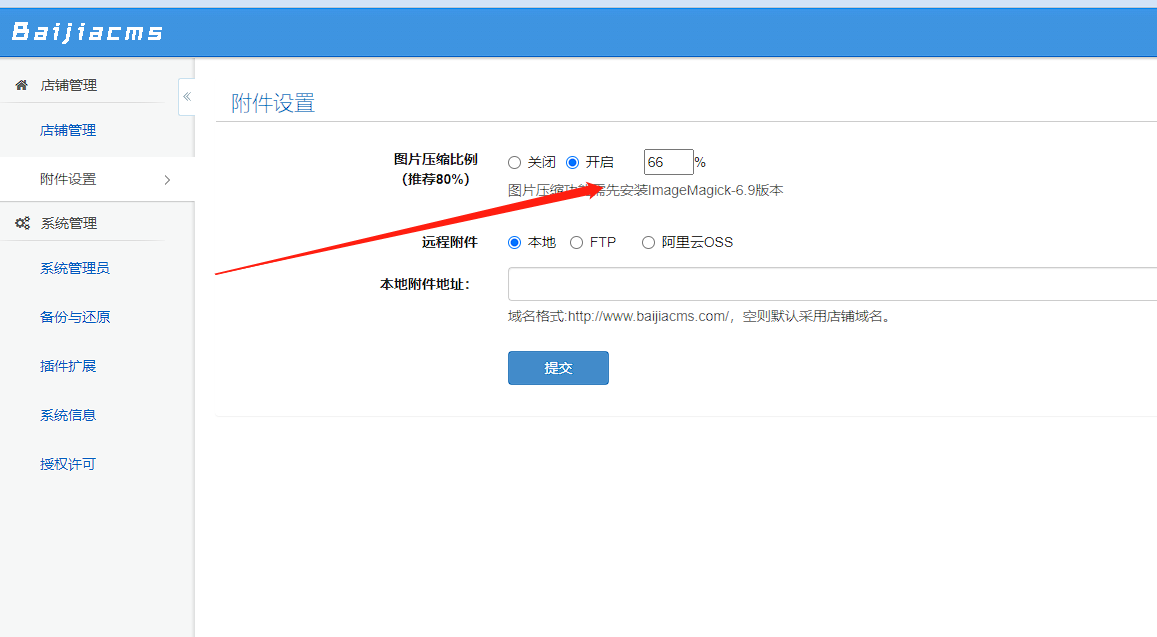
Task: Collapse the sidebar using the « chevron
Action: point(186,97)
